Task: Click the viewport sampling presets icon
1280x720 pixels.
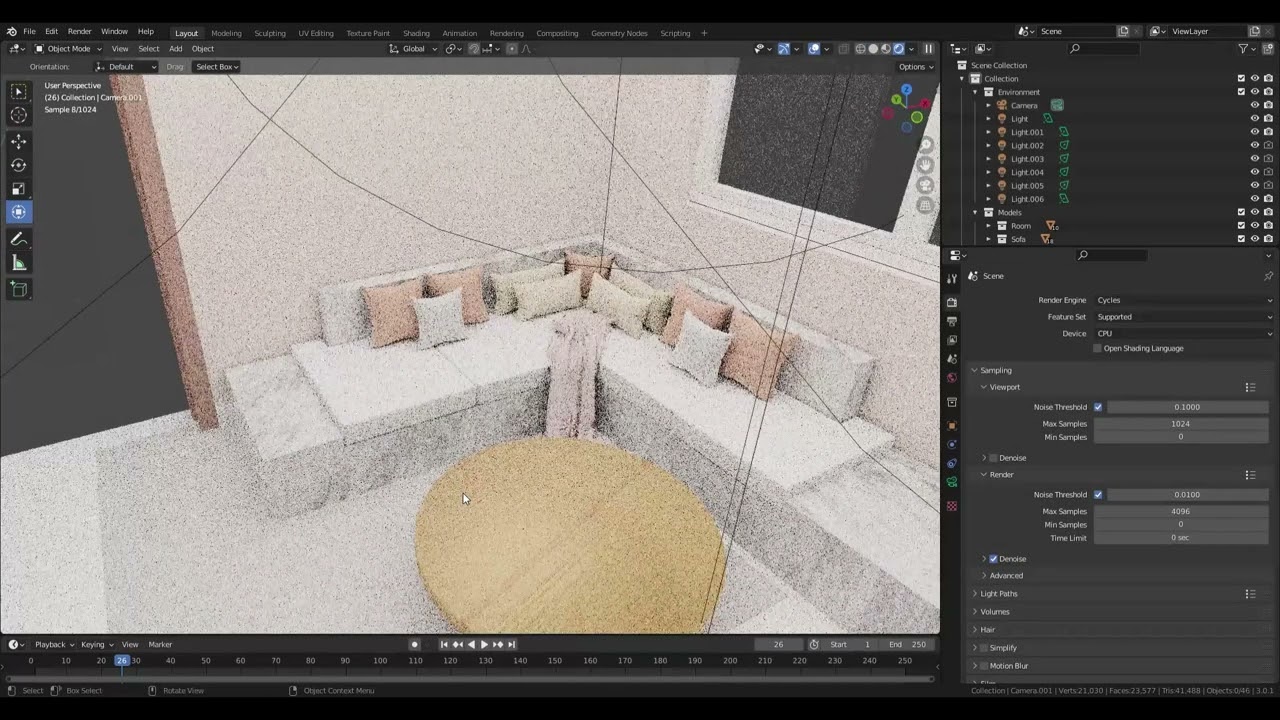Action: pyautogui.click(x=1250, y=387)
